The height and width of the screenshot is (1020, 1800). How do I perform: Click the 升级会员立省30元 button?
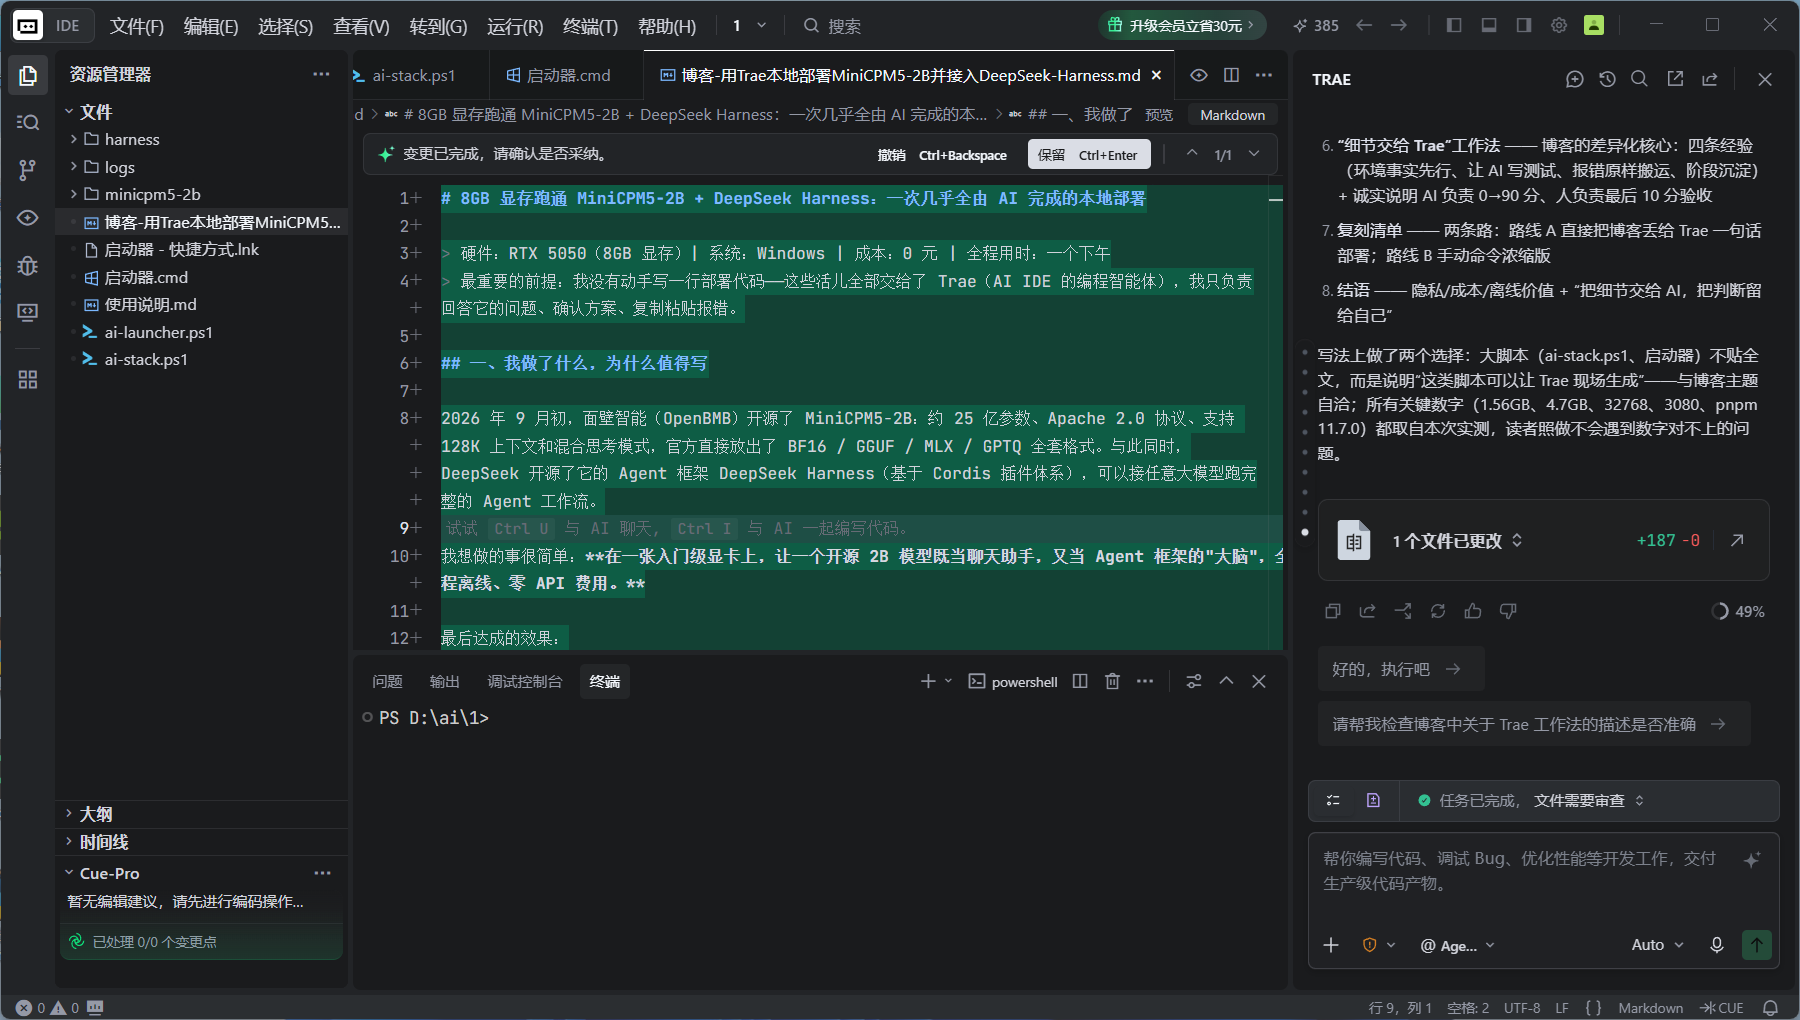[x=1182, y=25]
